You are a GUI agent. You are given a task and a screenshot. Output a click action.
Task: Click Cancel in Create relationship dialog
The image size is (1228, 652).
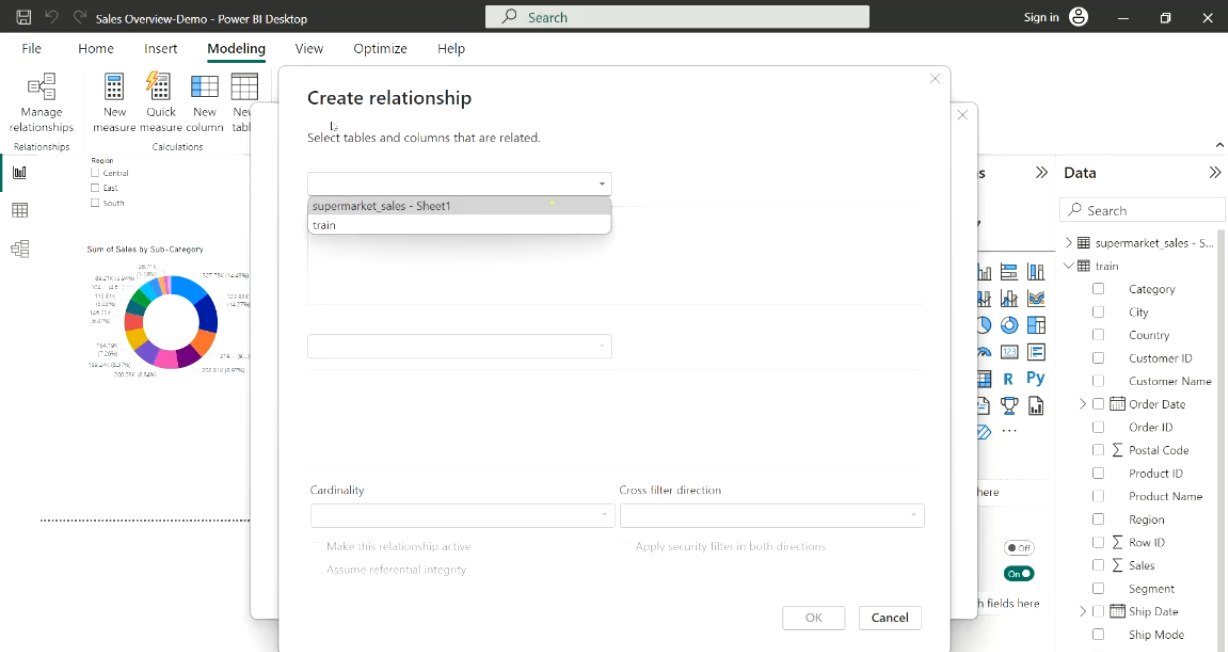click(890, 618)
